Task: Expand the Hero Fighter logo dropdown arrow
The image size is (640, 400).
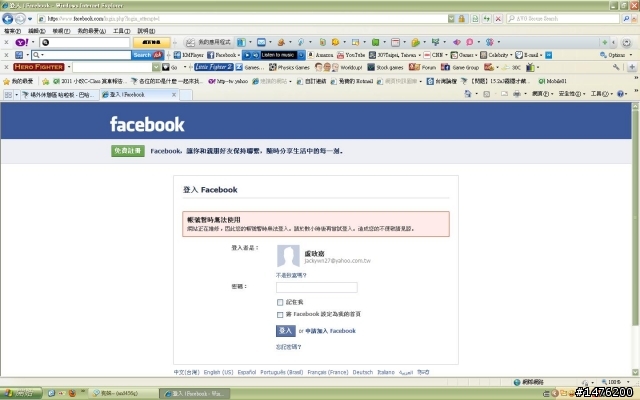Action: [x=69, y=67]
